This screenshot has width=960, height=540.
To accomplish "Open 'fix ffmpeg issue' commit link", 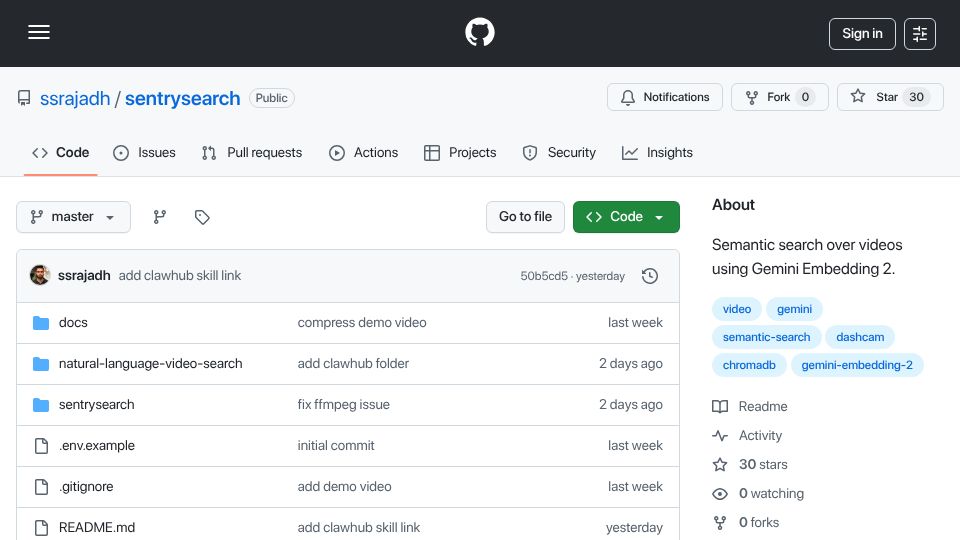I will (343, 405).
